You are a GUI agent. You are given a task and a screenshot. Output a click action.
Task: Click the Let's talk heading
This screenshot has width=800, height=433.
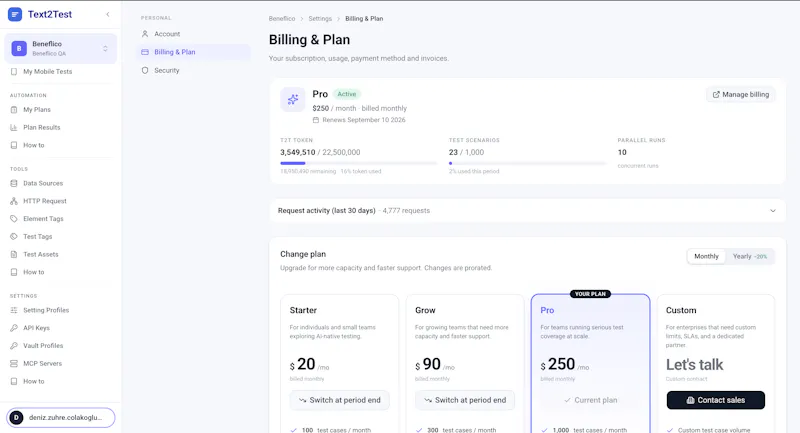pos(694,365)
